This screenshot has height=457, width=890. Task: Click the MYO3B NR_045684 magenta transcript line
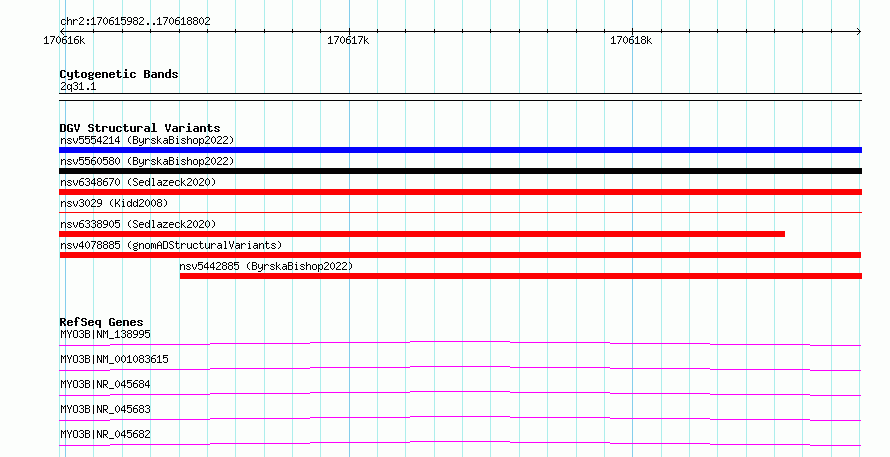[x=460, y=393]
